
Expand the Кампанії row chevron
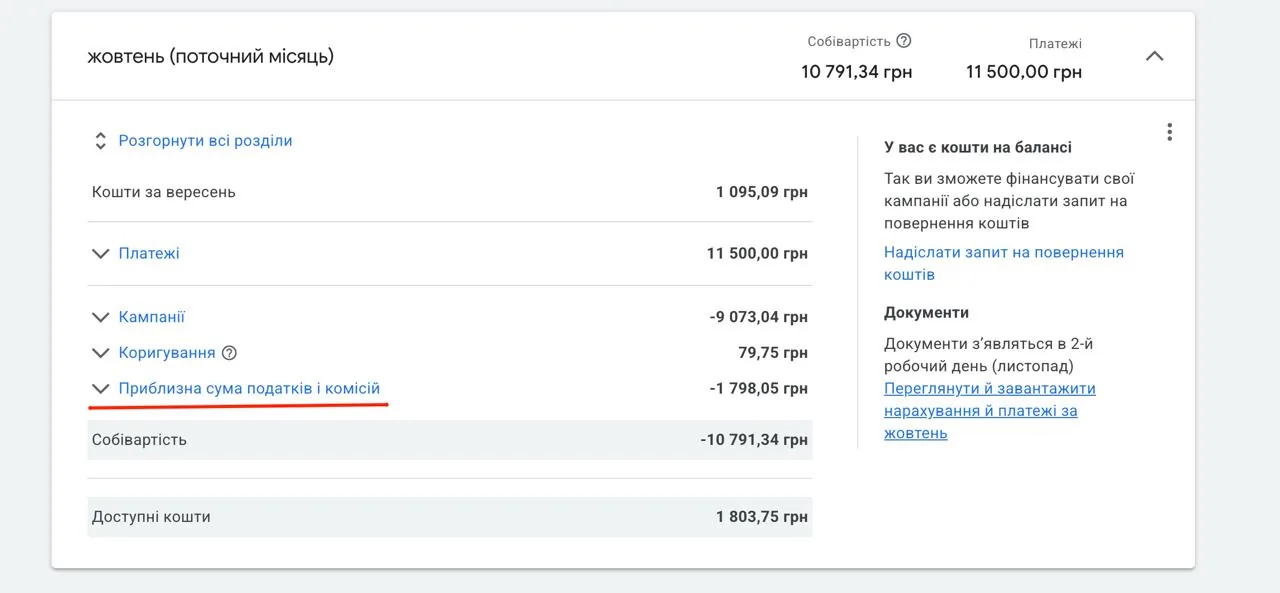(x=100, y=317)
